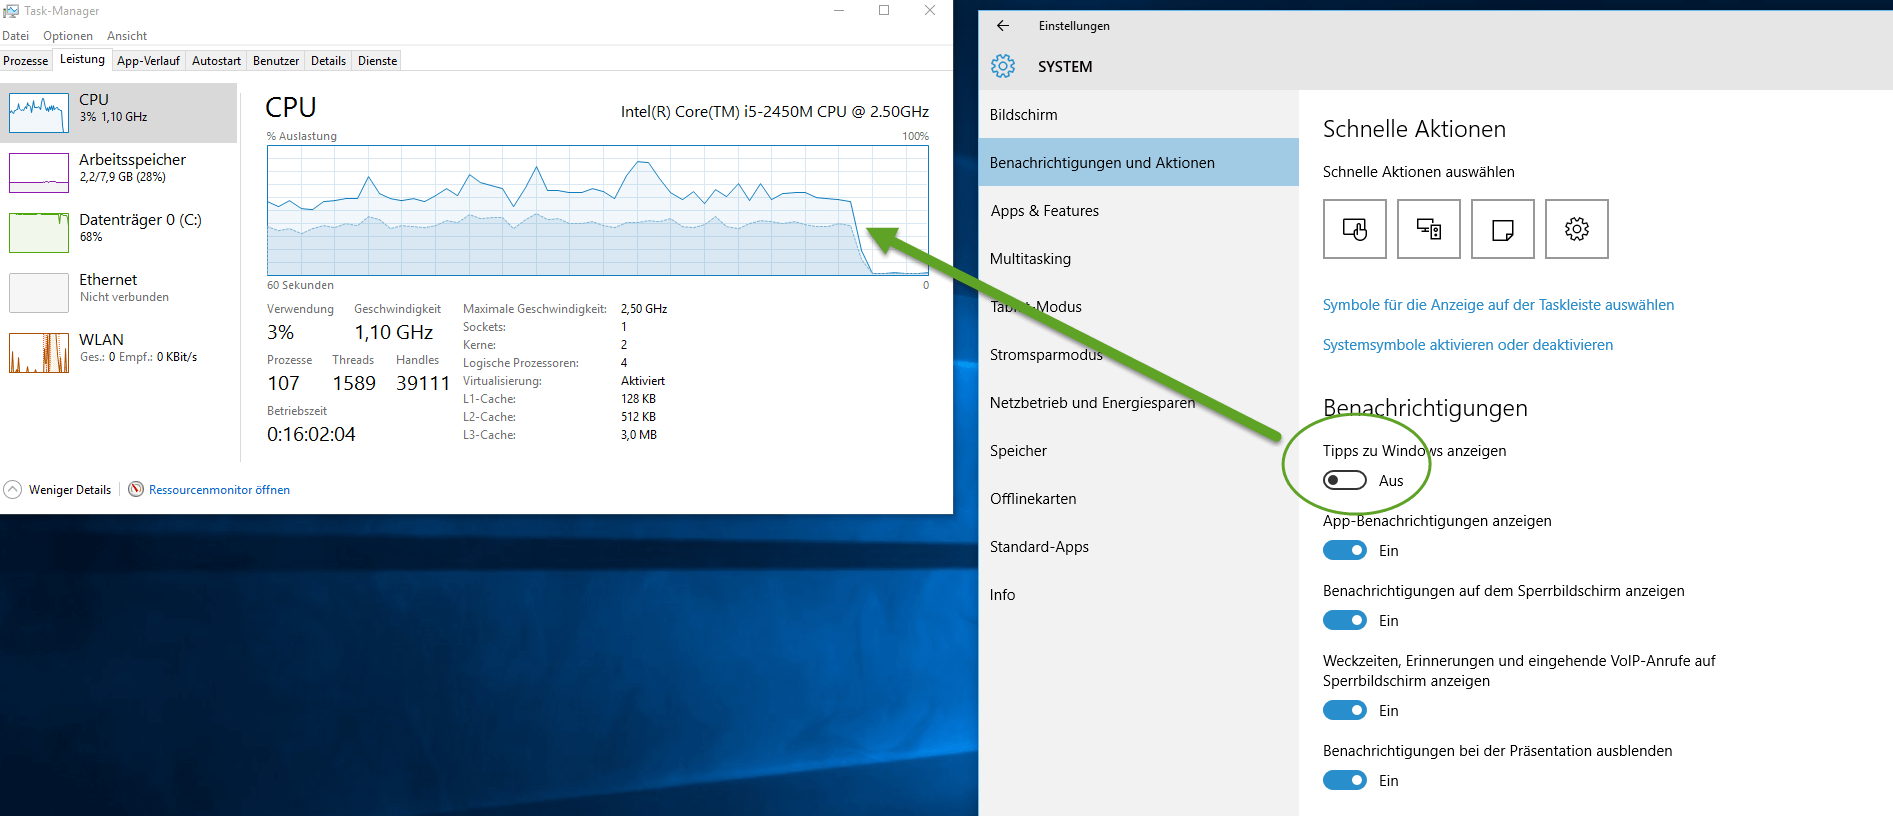The width and height of the screenshot is (1893, 816).
Task: Click the Geschwindigkeit value 1,10 GHz
Action: (x=393, y=332)
